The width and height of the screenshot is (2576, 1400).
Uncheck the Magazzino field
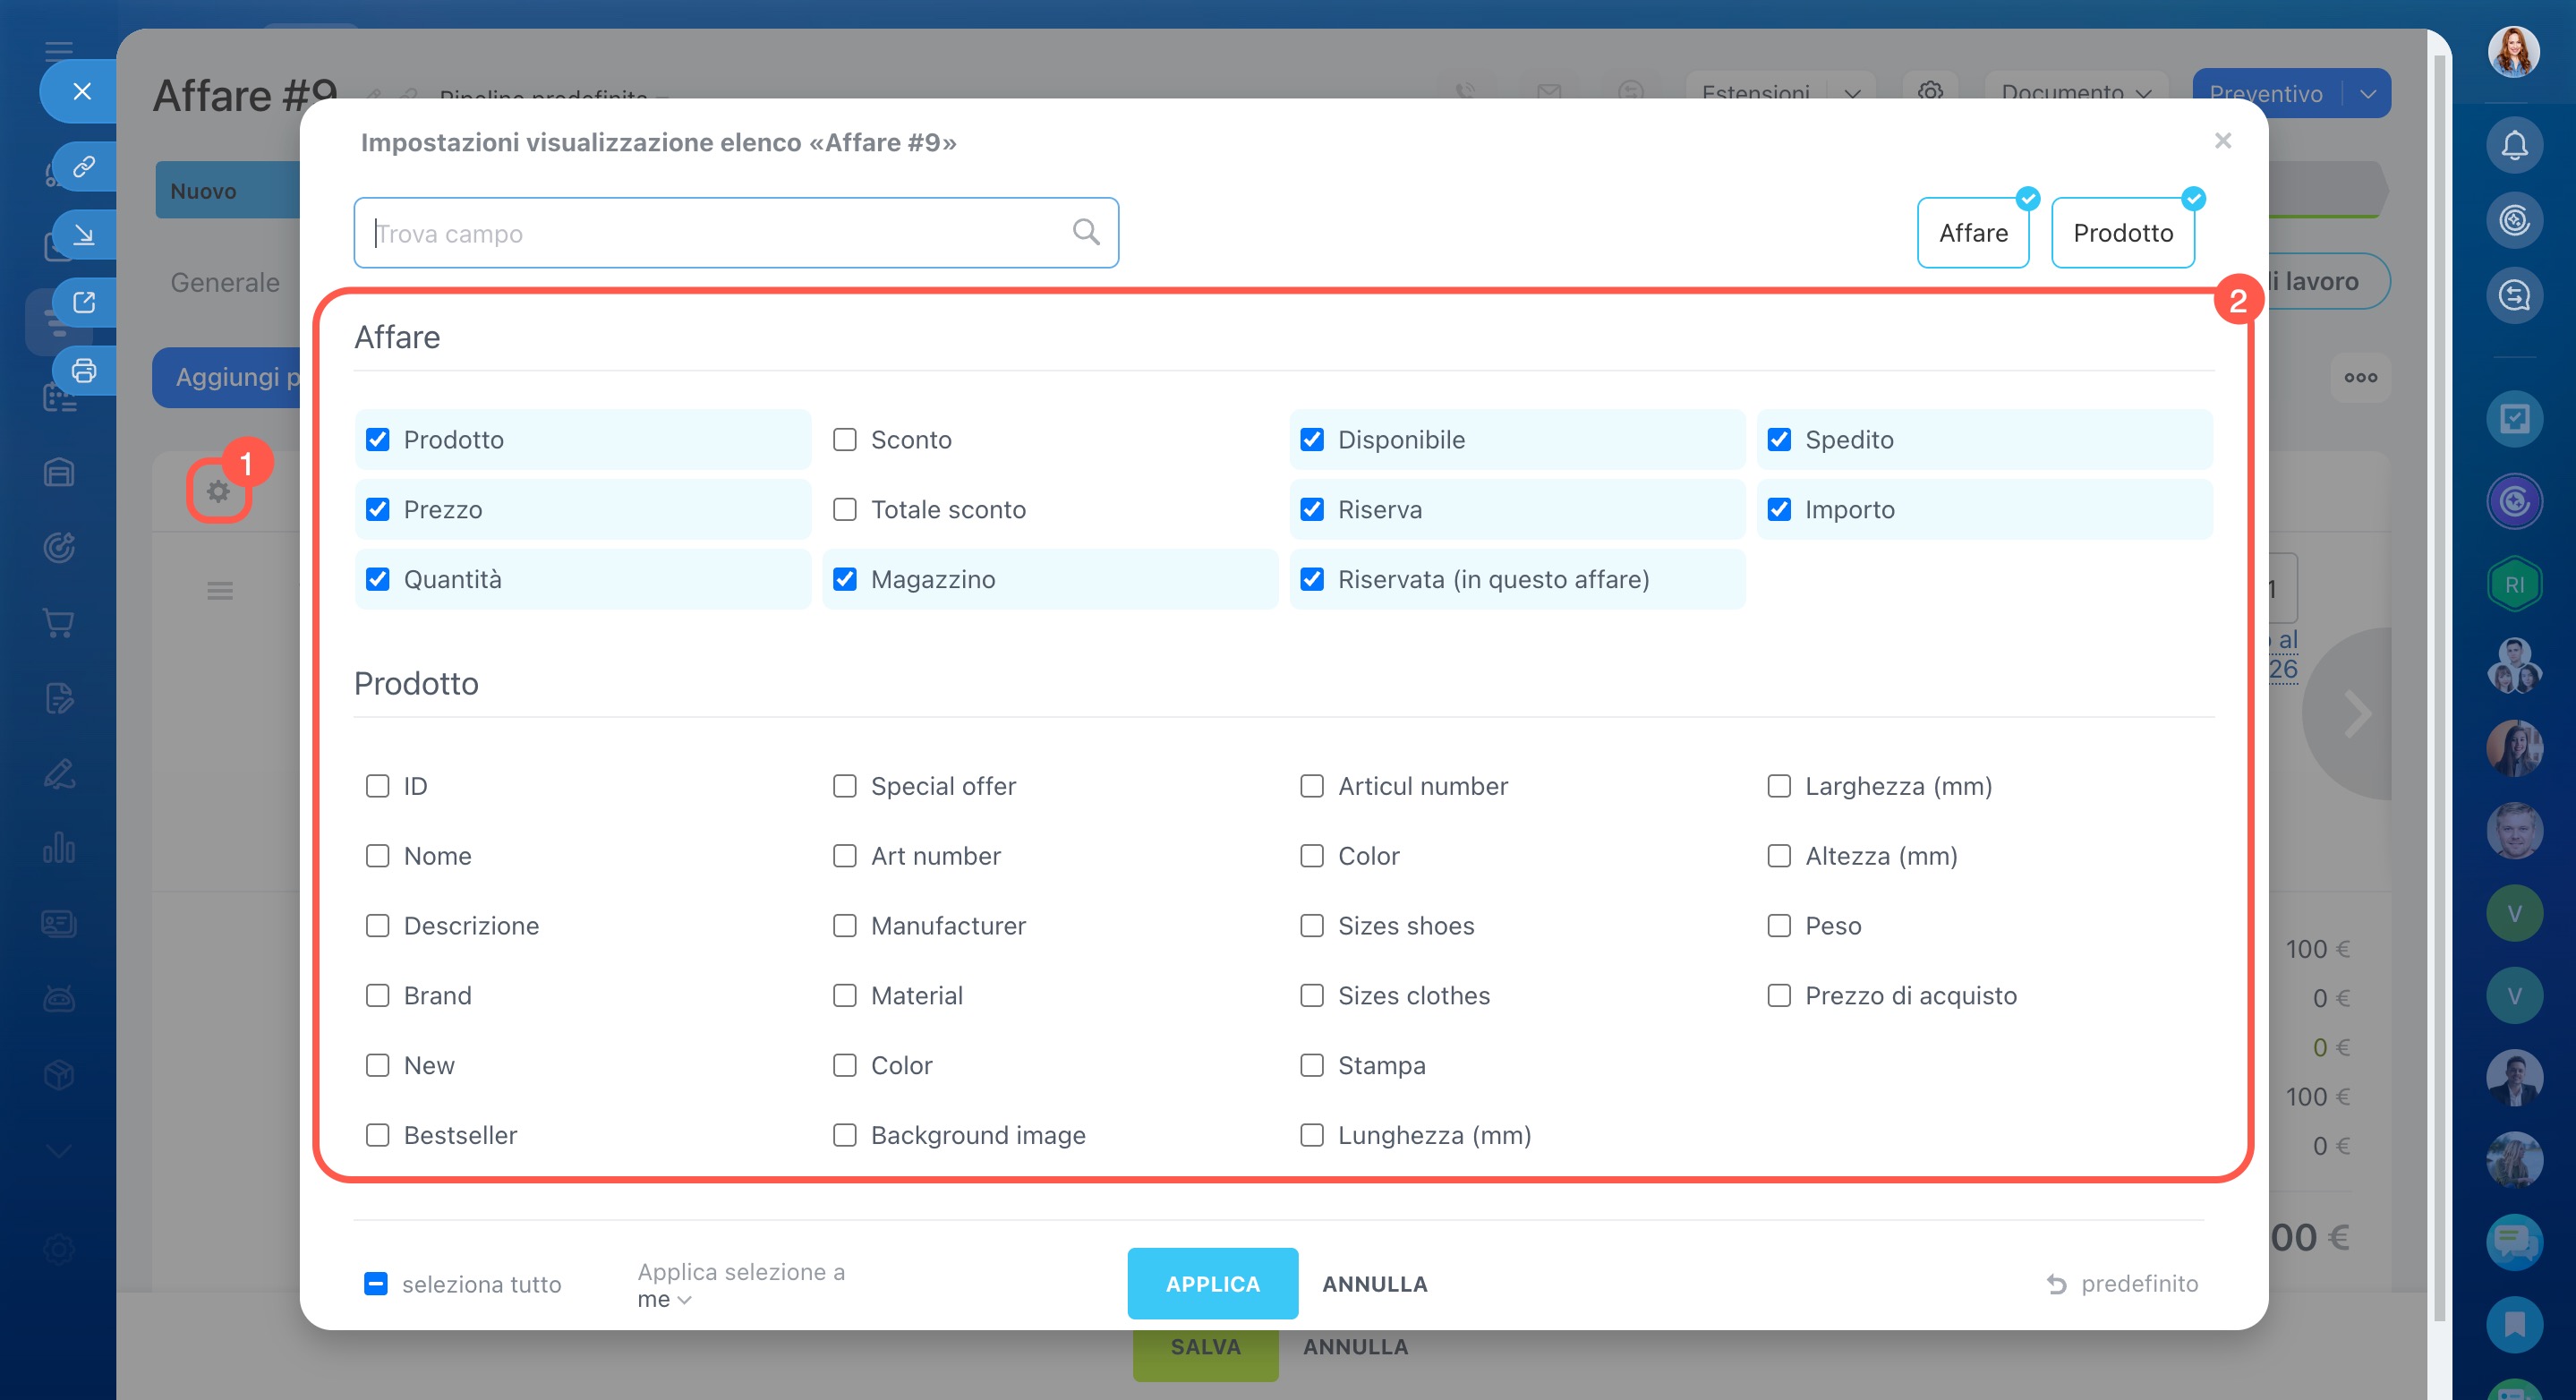[844, 580]
